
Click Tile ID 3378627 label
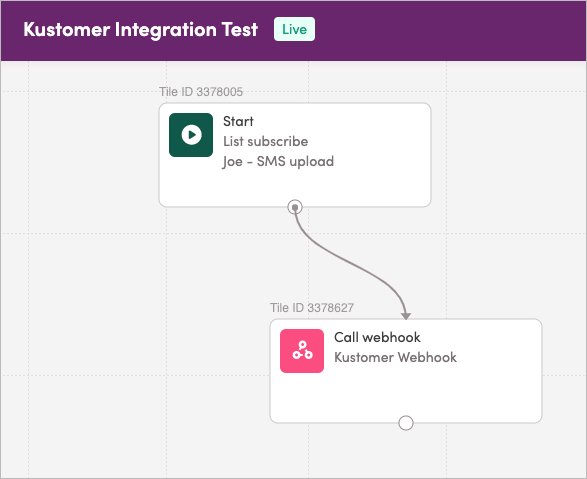[x=312, y=308]
